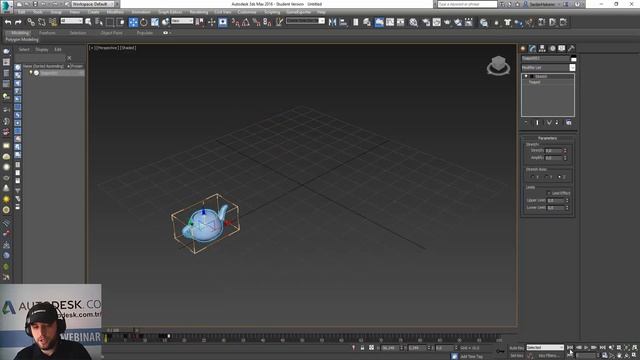Open Rendered Frame Window icon
The width and height of the screenshot is (640, 360).
pos(437,22)
